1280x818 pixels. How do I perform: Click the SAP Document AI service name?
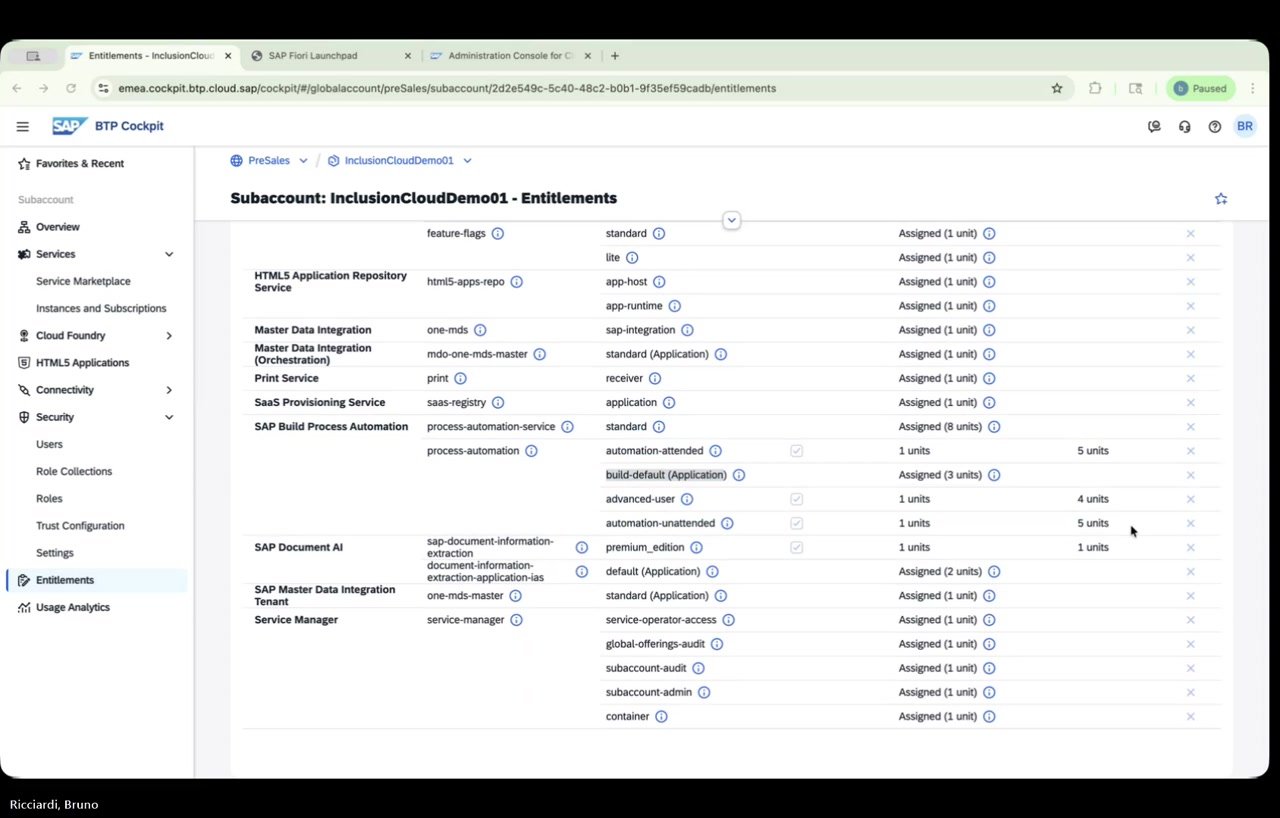[x=299, y=547]
